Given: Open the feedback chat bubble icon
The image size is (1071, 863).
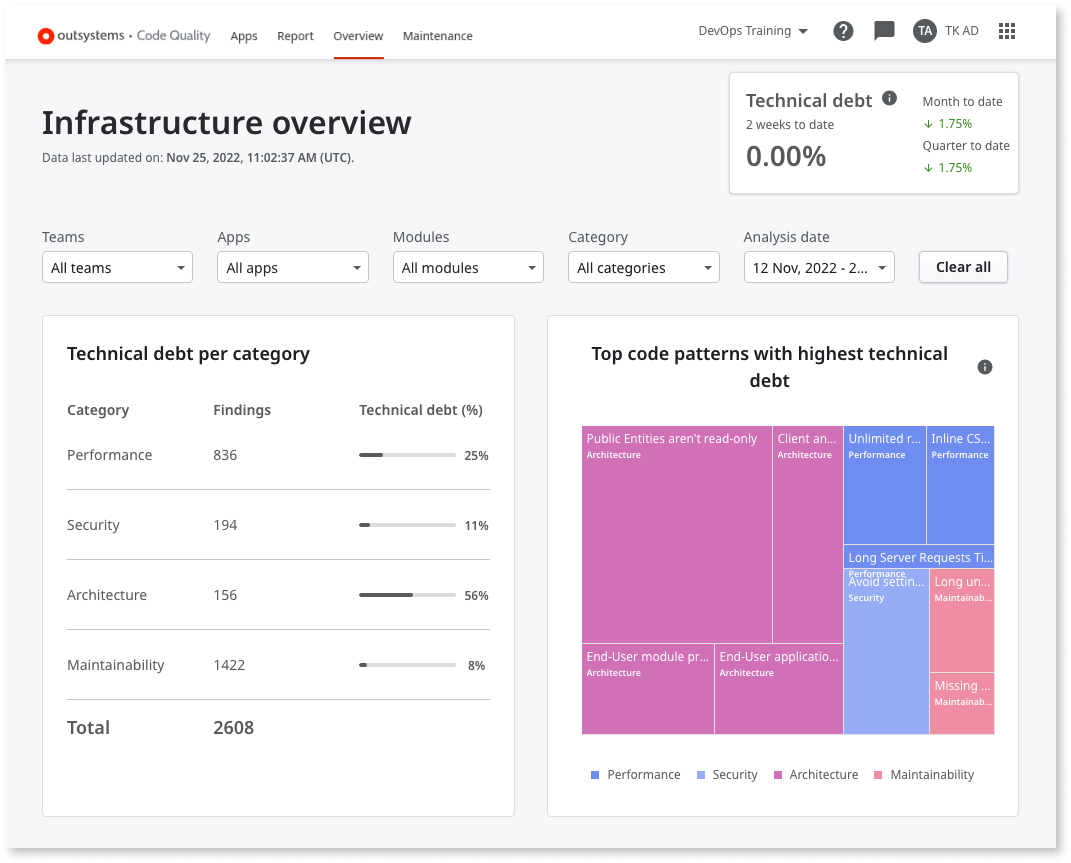Looking at the screenshot, I should tap(884, 31).
